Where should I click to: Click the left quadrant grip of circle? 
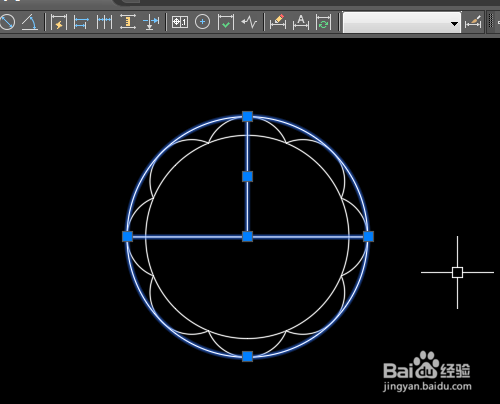(128, 237)
